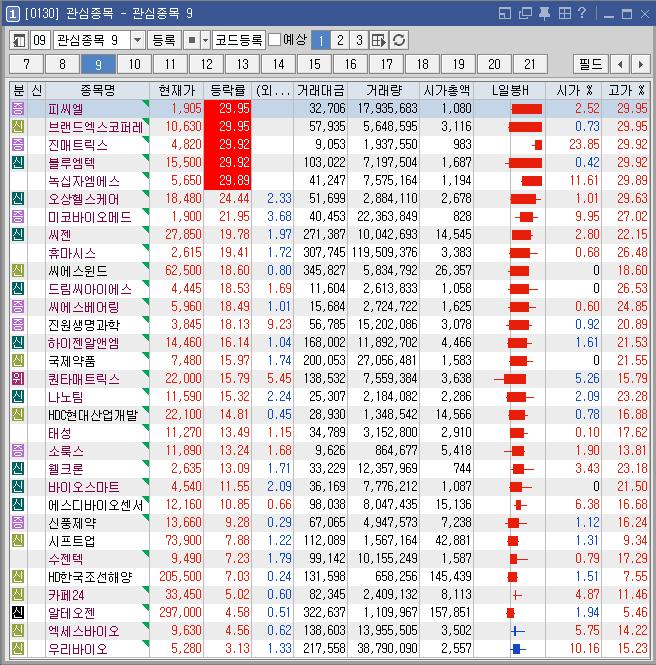
Task: Click the 코드등록 button
Action: pyautogui.click(x=239, y=40)
